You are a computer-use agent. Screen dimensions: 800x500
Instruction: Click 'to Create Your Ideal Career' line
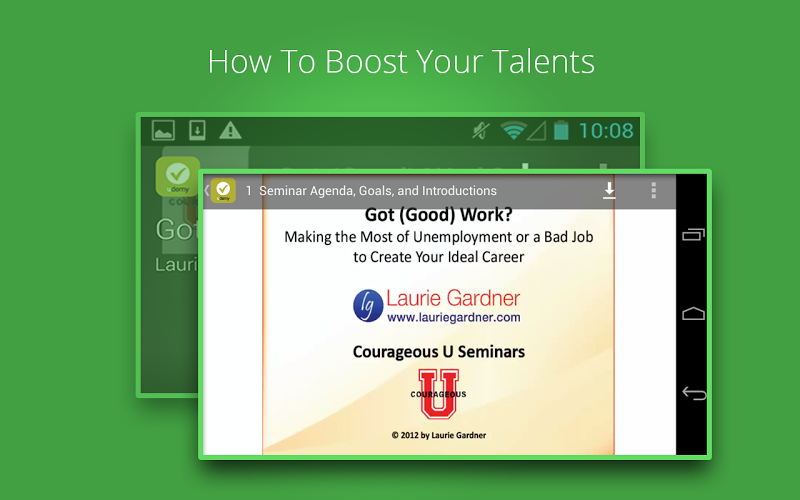coord(439,257)
